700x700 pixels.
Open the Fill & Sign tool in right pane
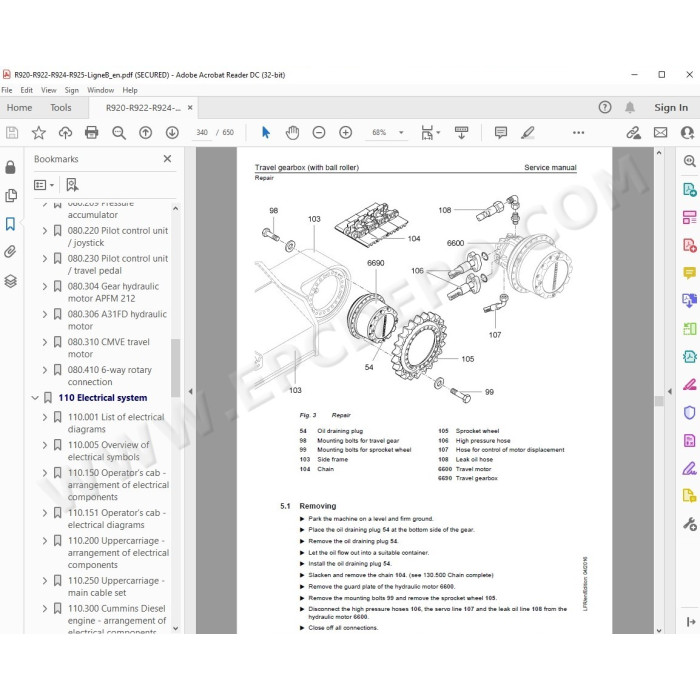click(x=690, y=469)
